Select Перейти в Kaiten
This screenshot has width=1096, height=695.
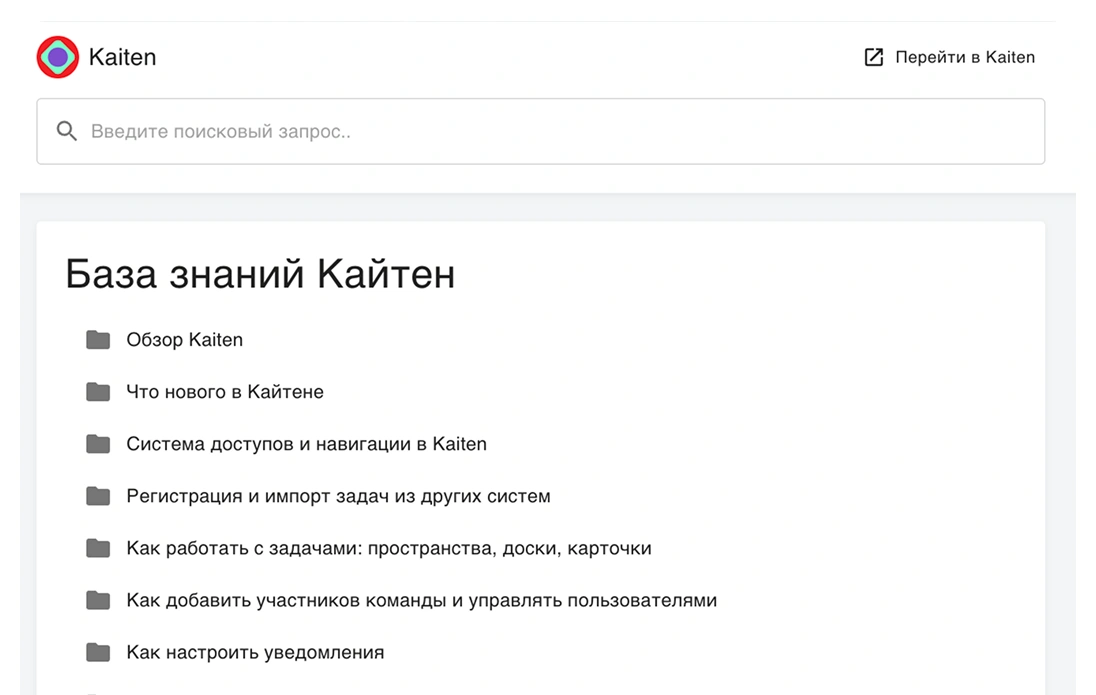tap(965, 57)
